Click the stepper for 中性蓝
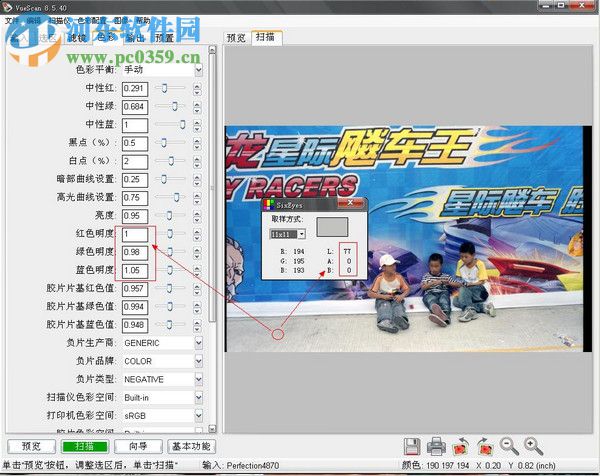600x476 pixels. 197,125
